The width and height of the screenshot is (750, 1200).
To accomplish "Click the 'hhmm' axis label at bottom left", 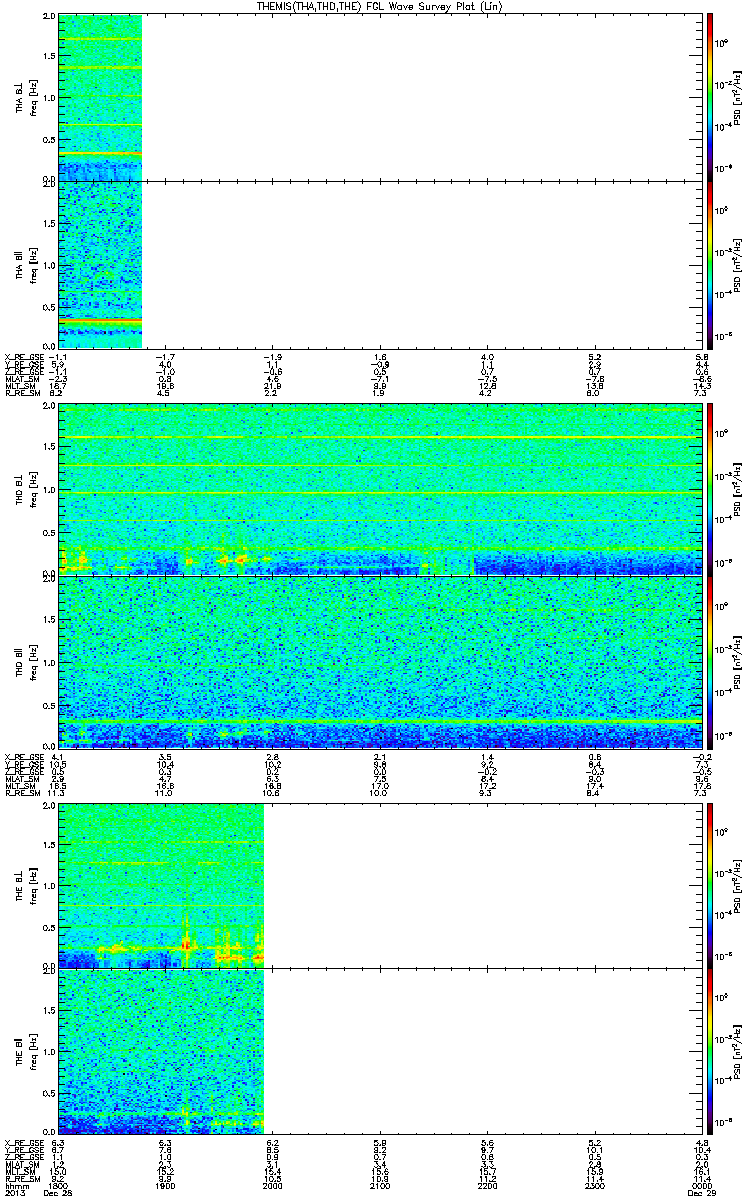I will pyautogui.click(x=16, y=1187).
